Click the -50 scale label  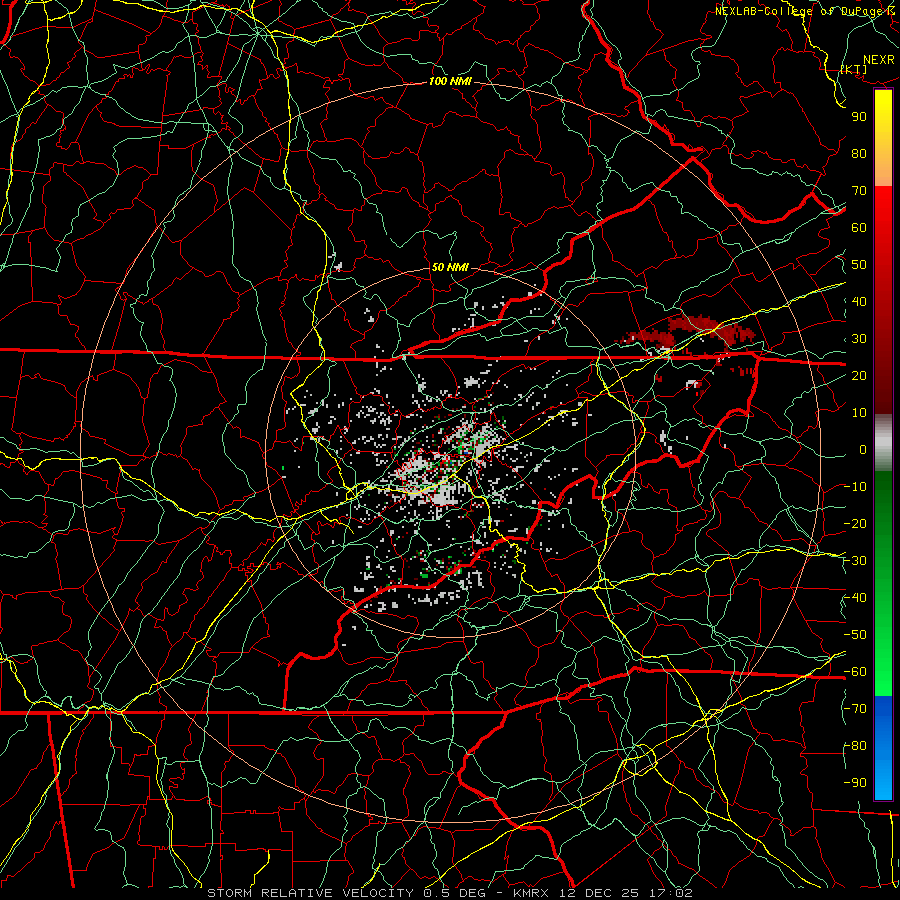[855, 635]
